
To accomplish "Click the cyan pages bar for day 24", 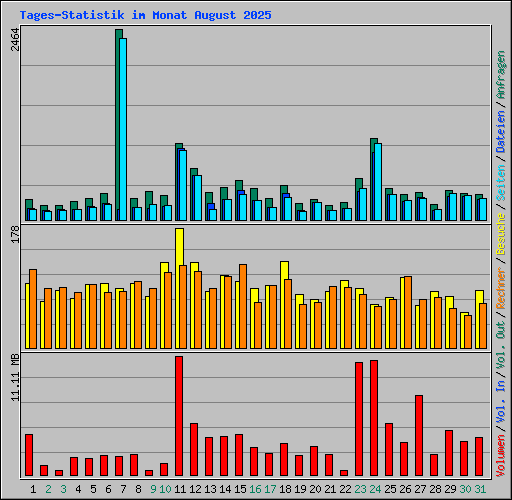I will [378, 182].
